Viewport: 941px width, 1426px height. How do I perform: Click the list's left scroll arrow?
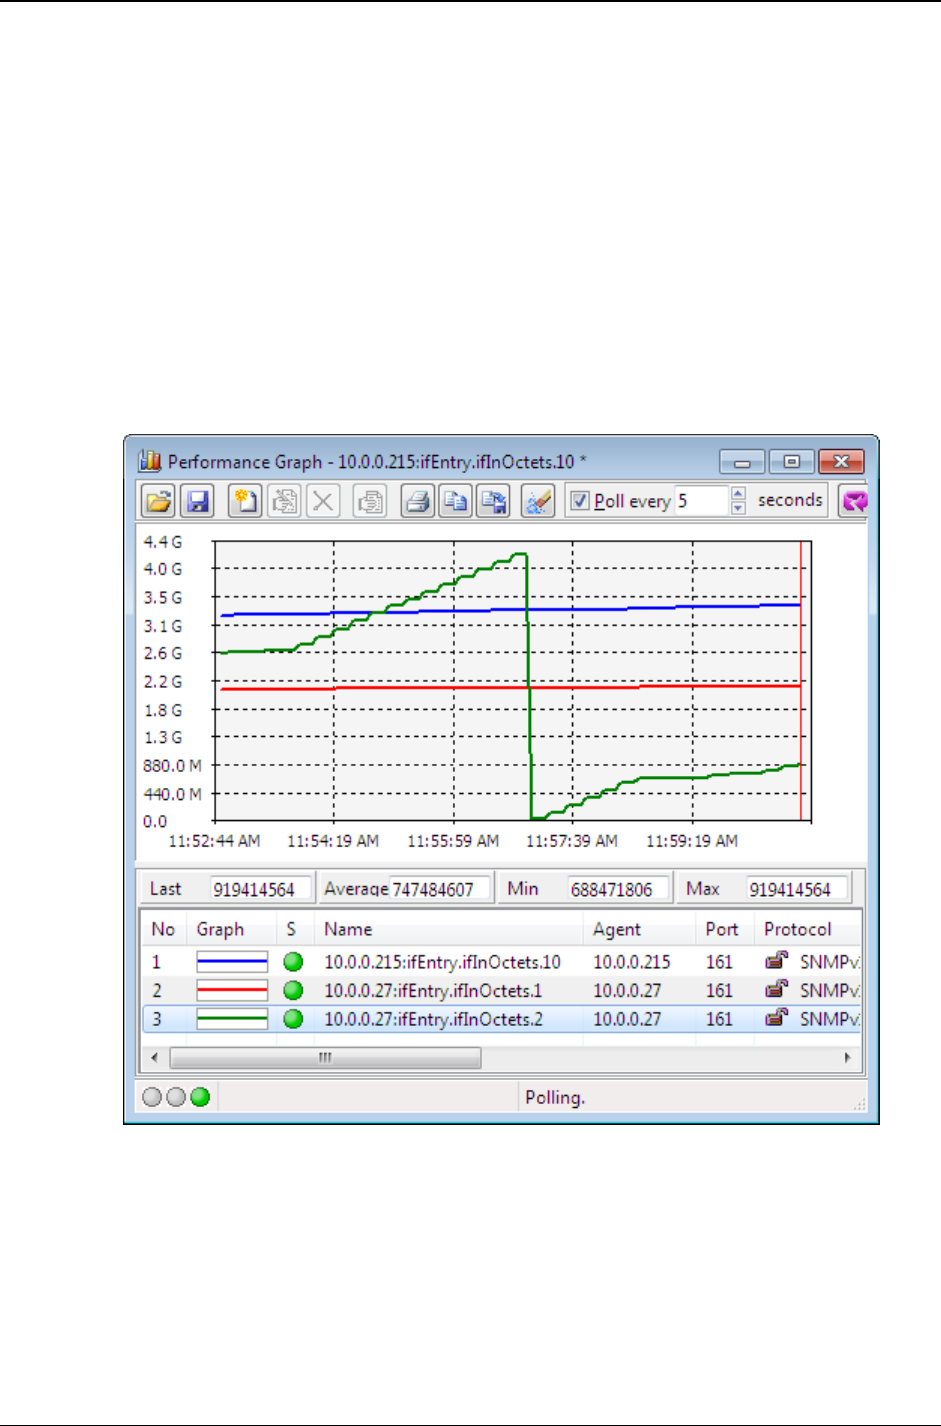(153, 1057)
